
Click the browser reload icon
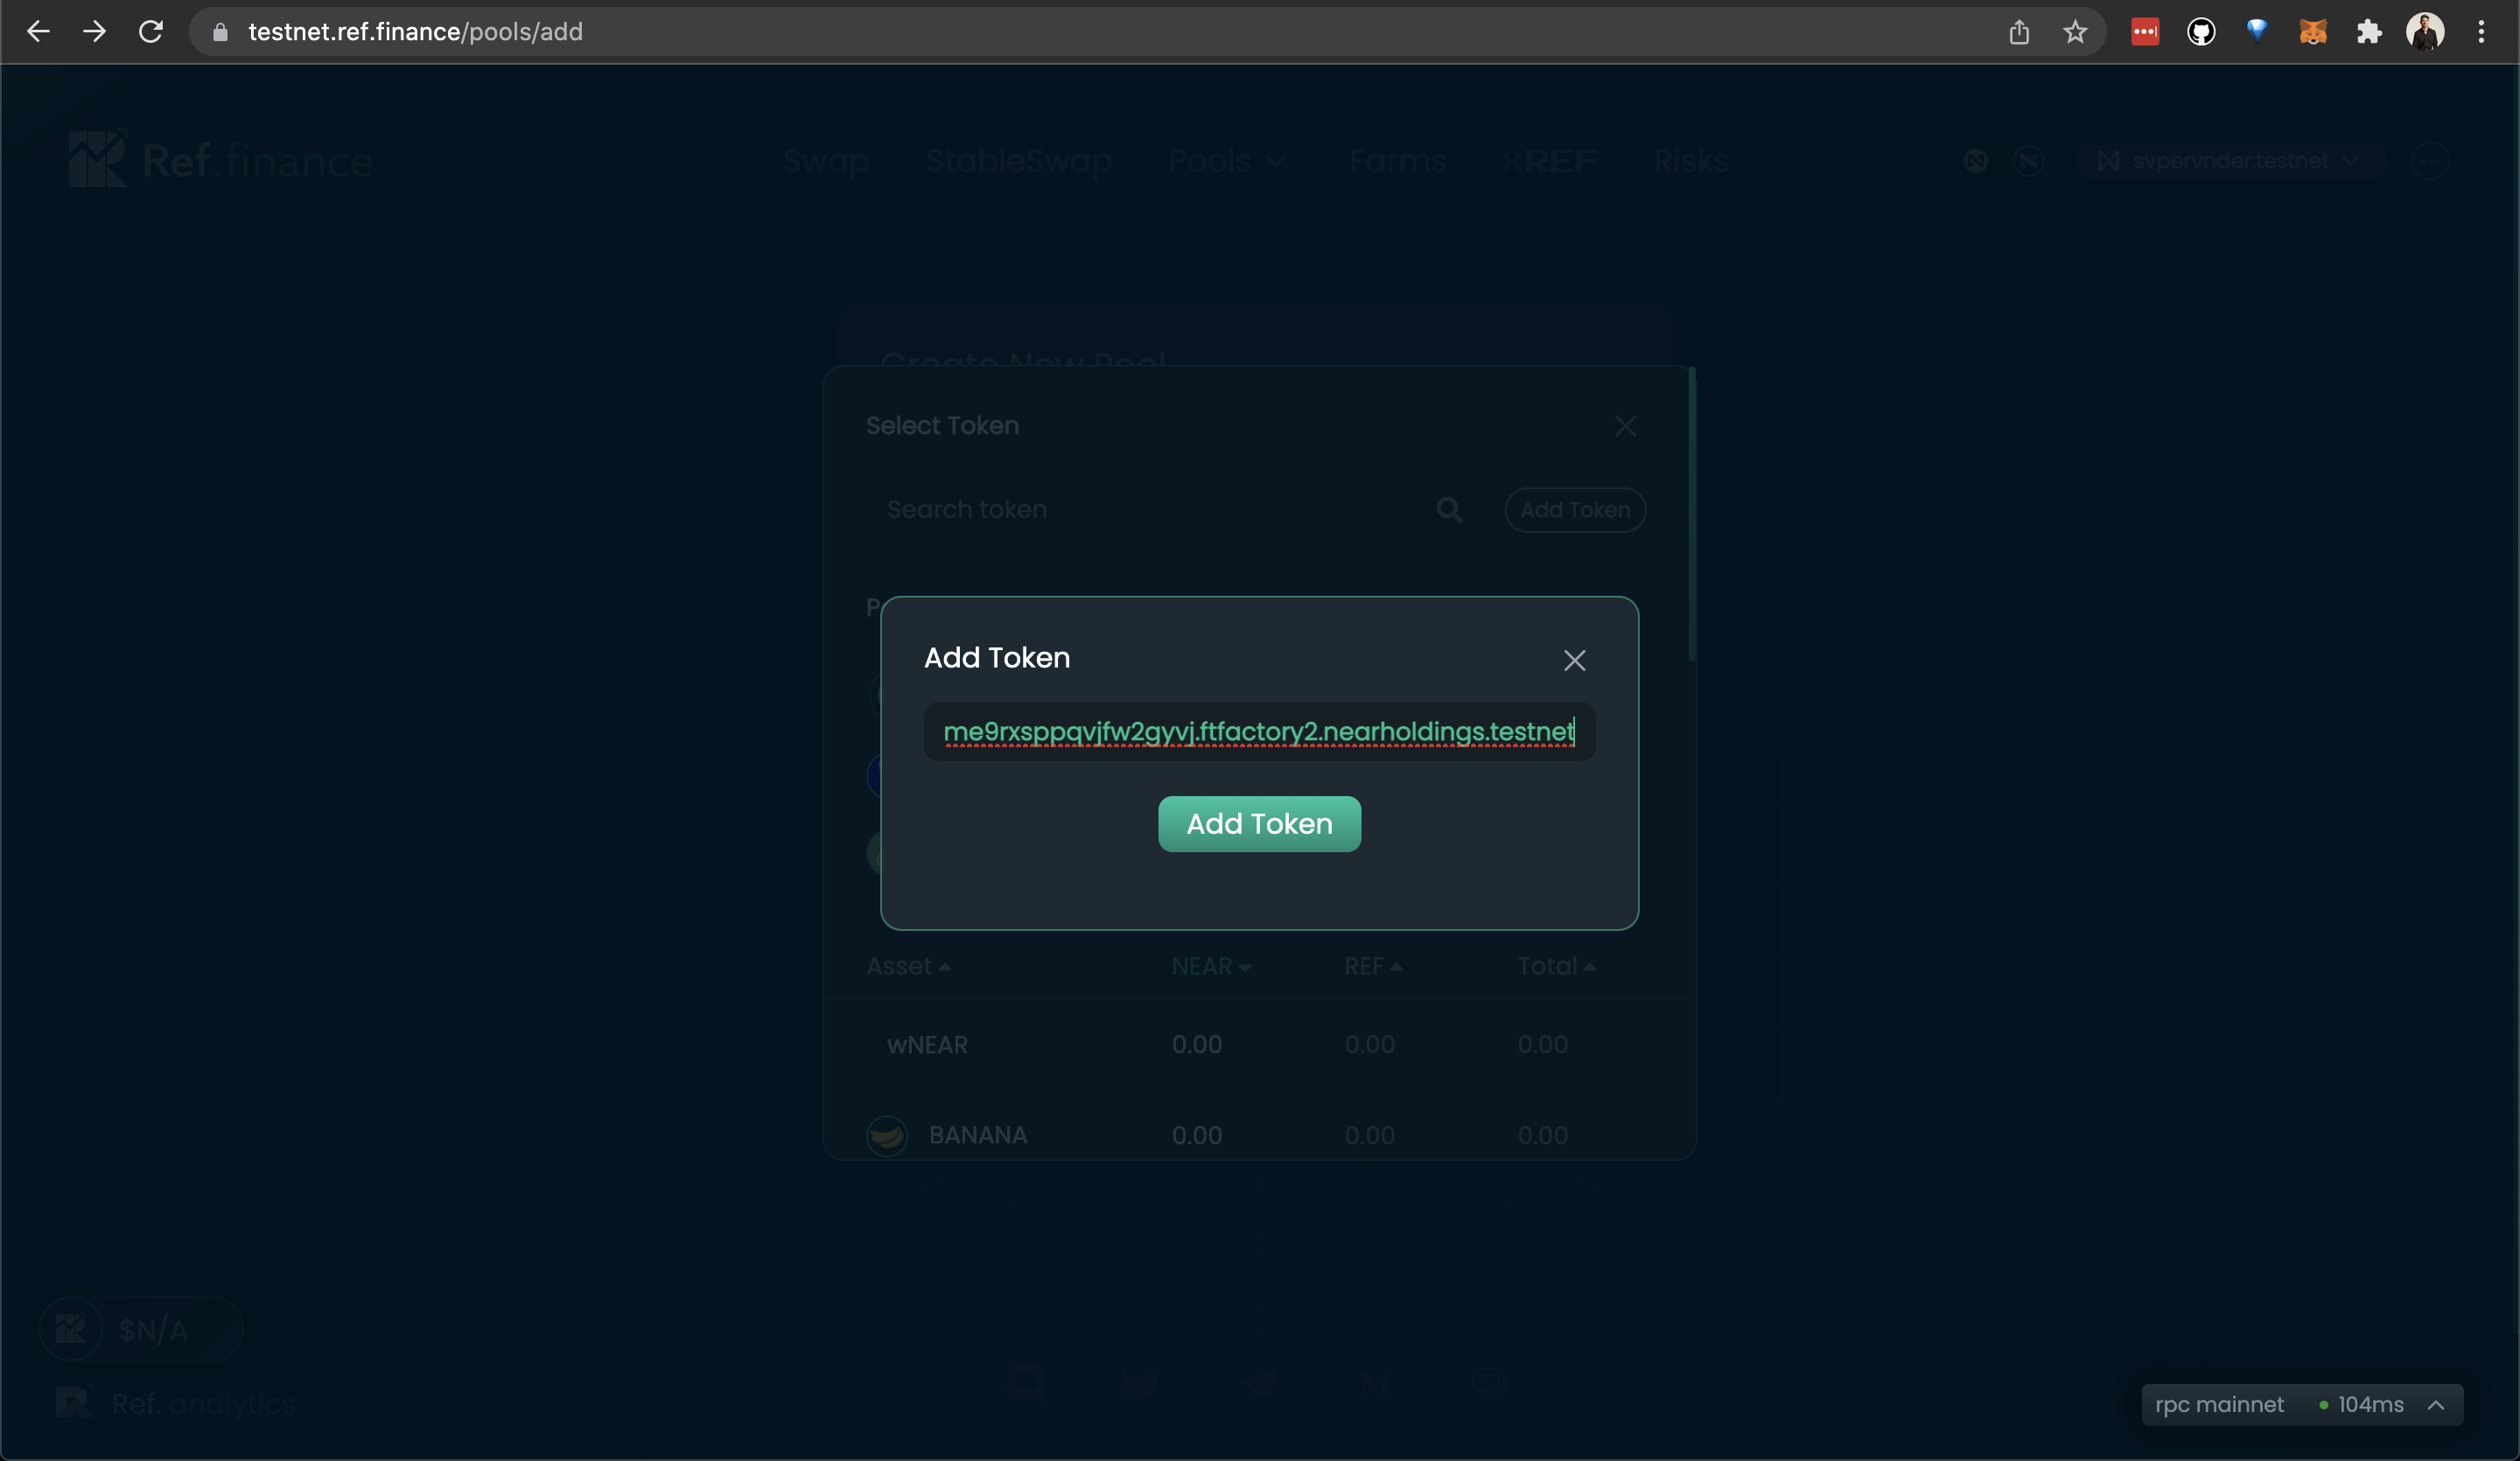click(151, 32)
